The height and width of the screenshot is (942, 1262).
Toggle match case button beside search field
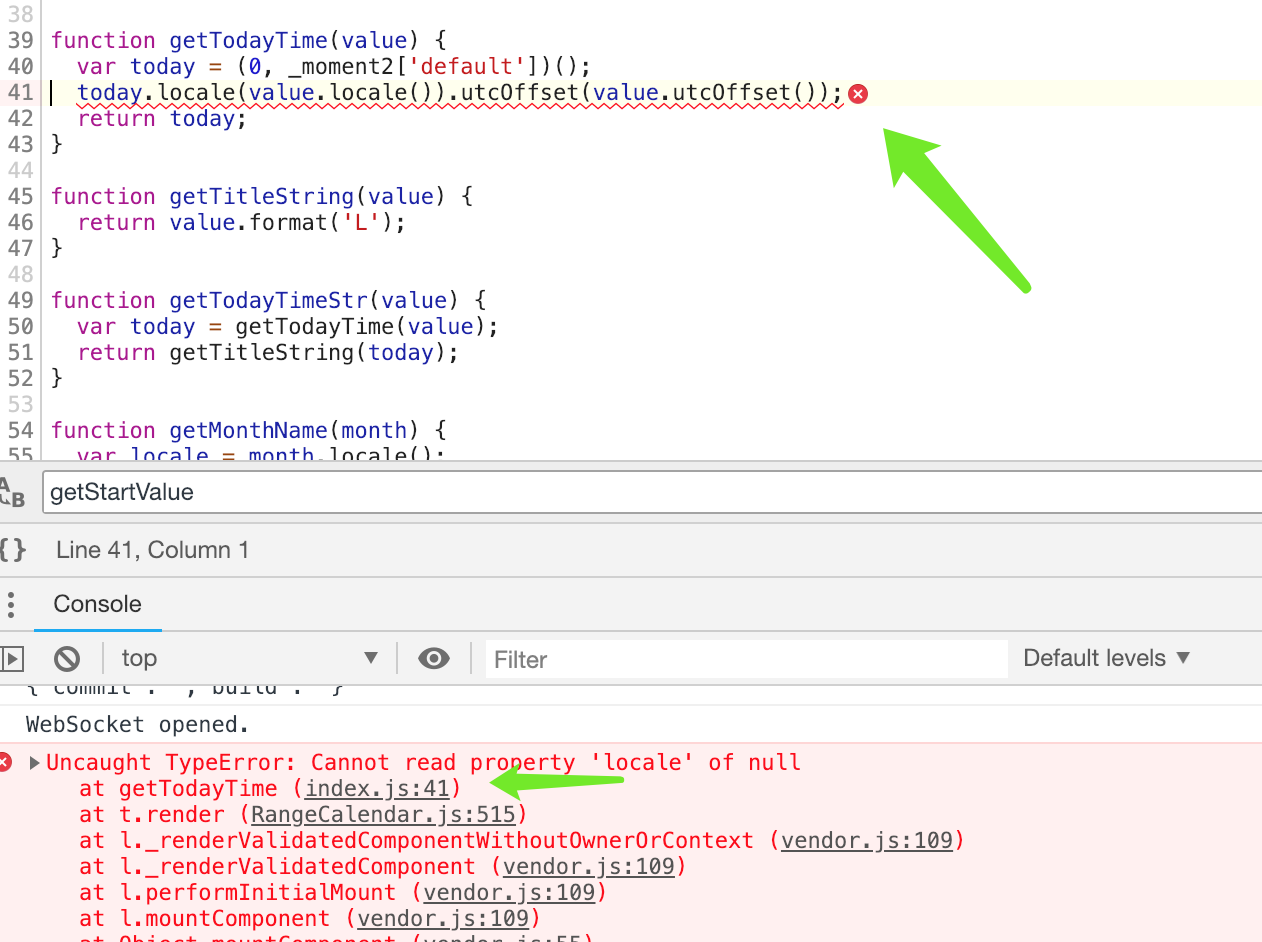tap(11, 492)
